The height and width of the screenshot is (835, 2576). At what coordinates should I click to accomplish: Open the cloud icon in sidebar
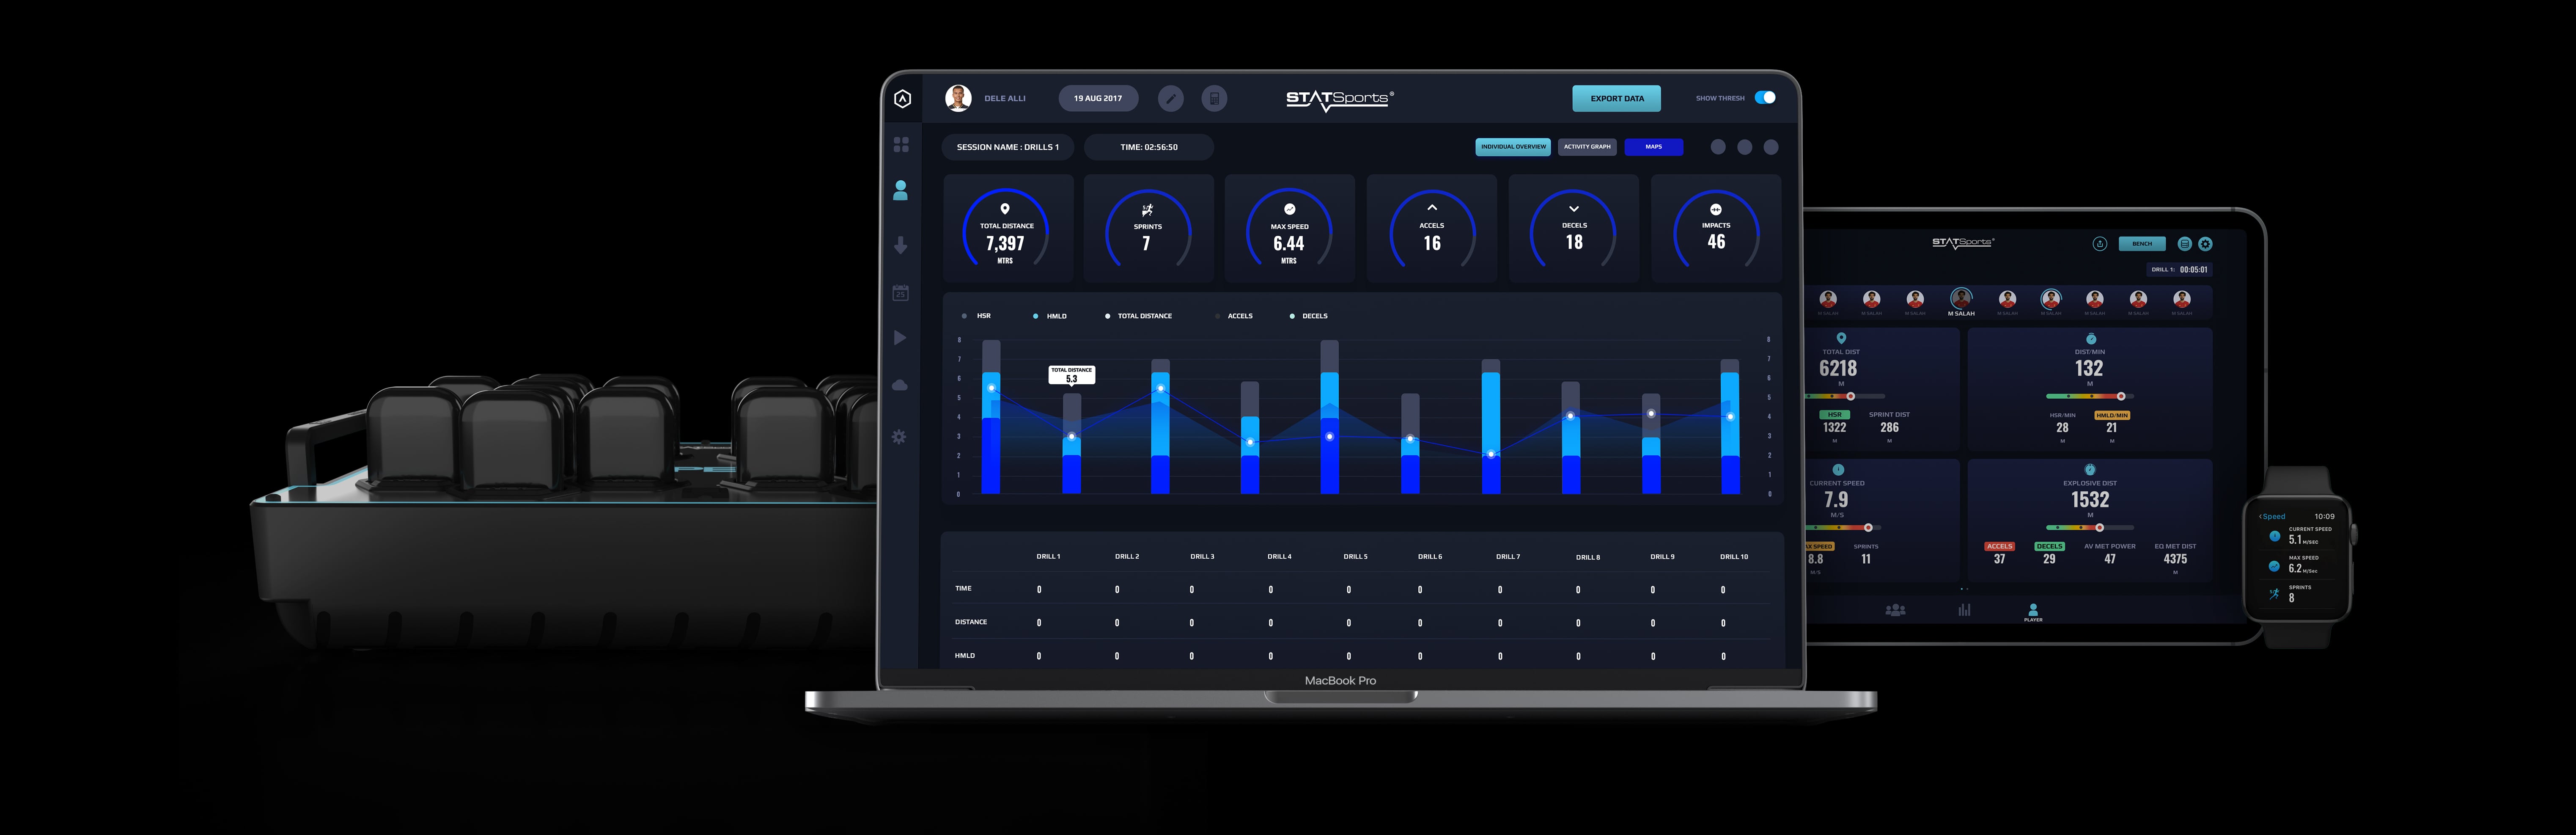coord(900,385)
